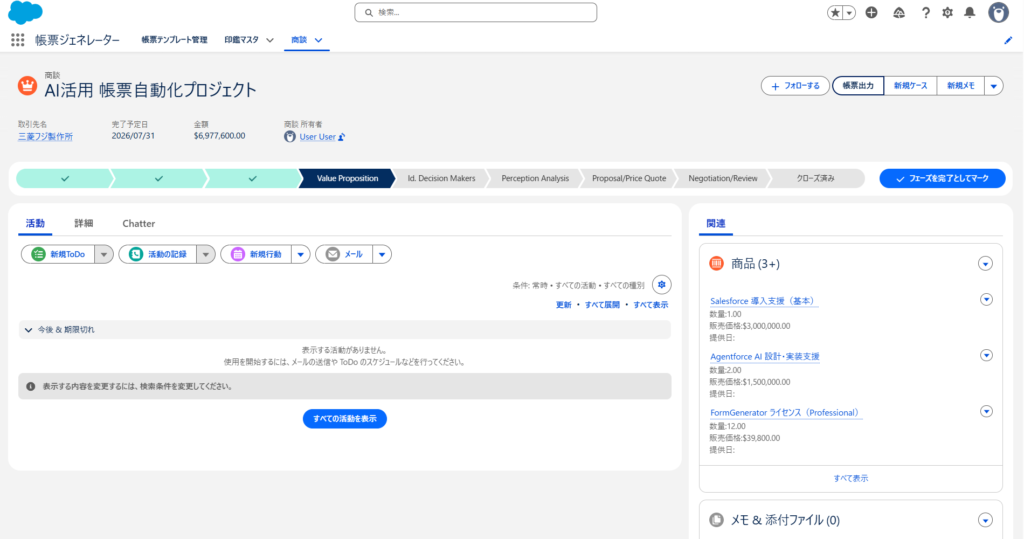Click the すべて表示 link in activities

[650, 305]
